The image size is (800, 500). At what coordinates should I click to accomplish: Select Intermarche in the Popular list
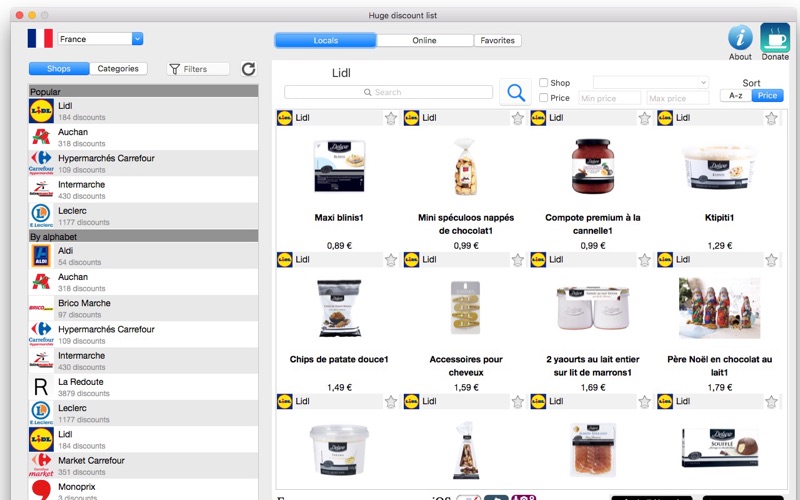point(143,190)
